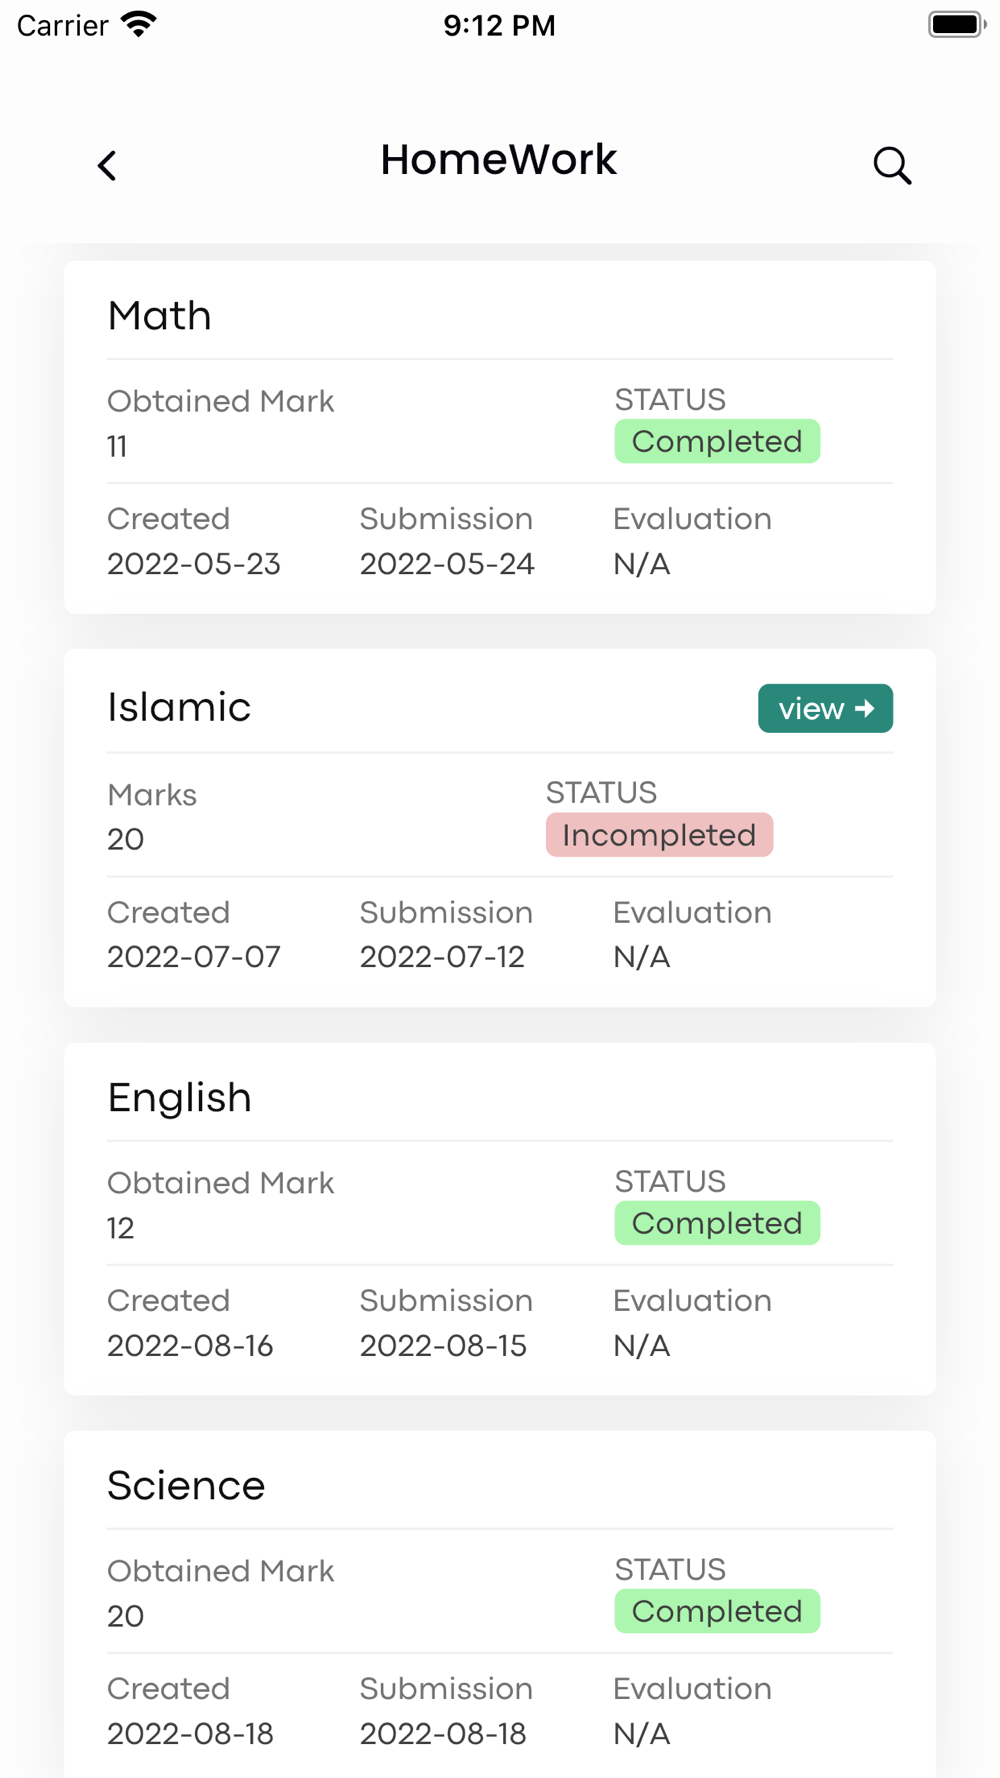Open the search magnifier icon
This screenshot has height=1778, width=1000.
click(x=892, y=165)
